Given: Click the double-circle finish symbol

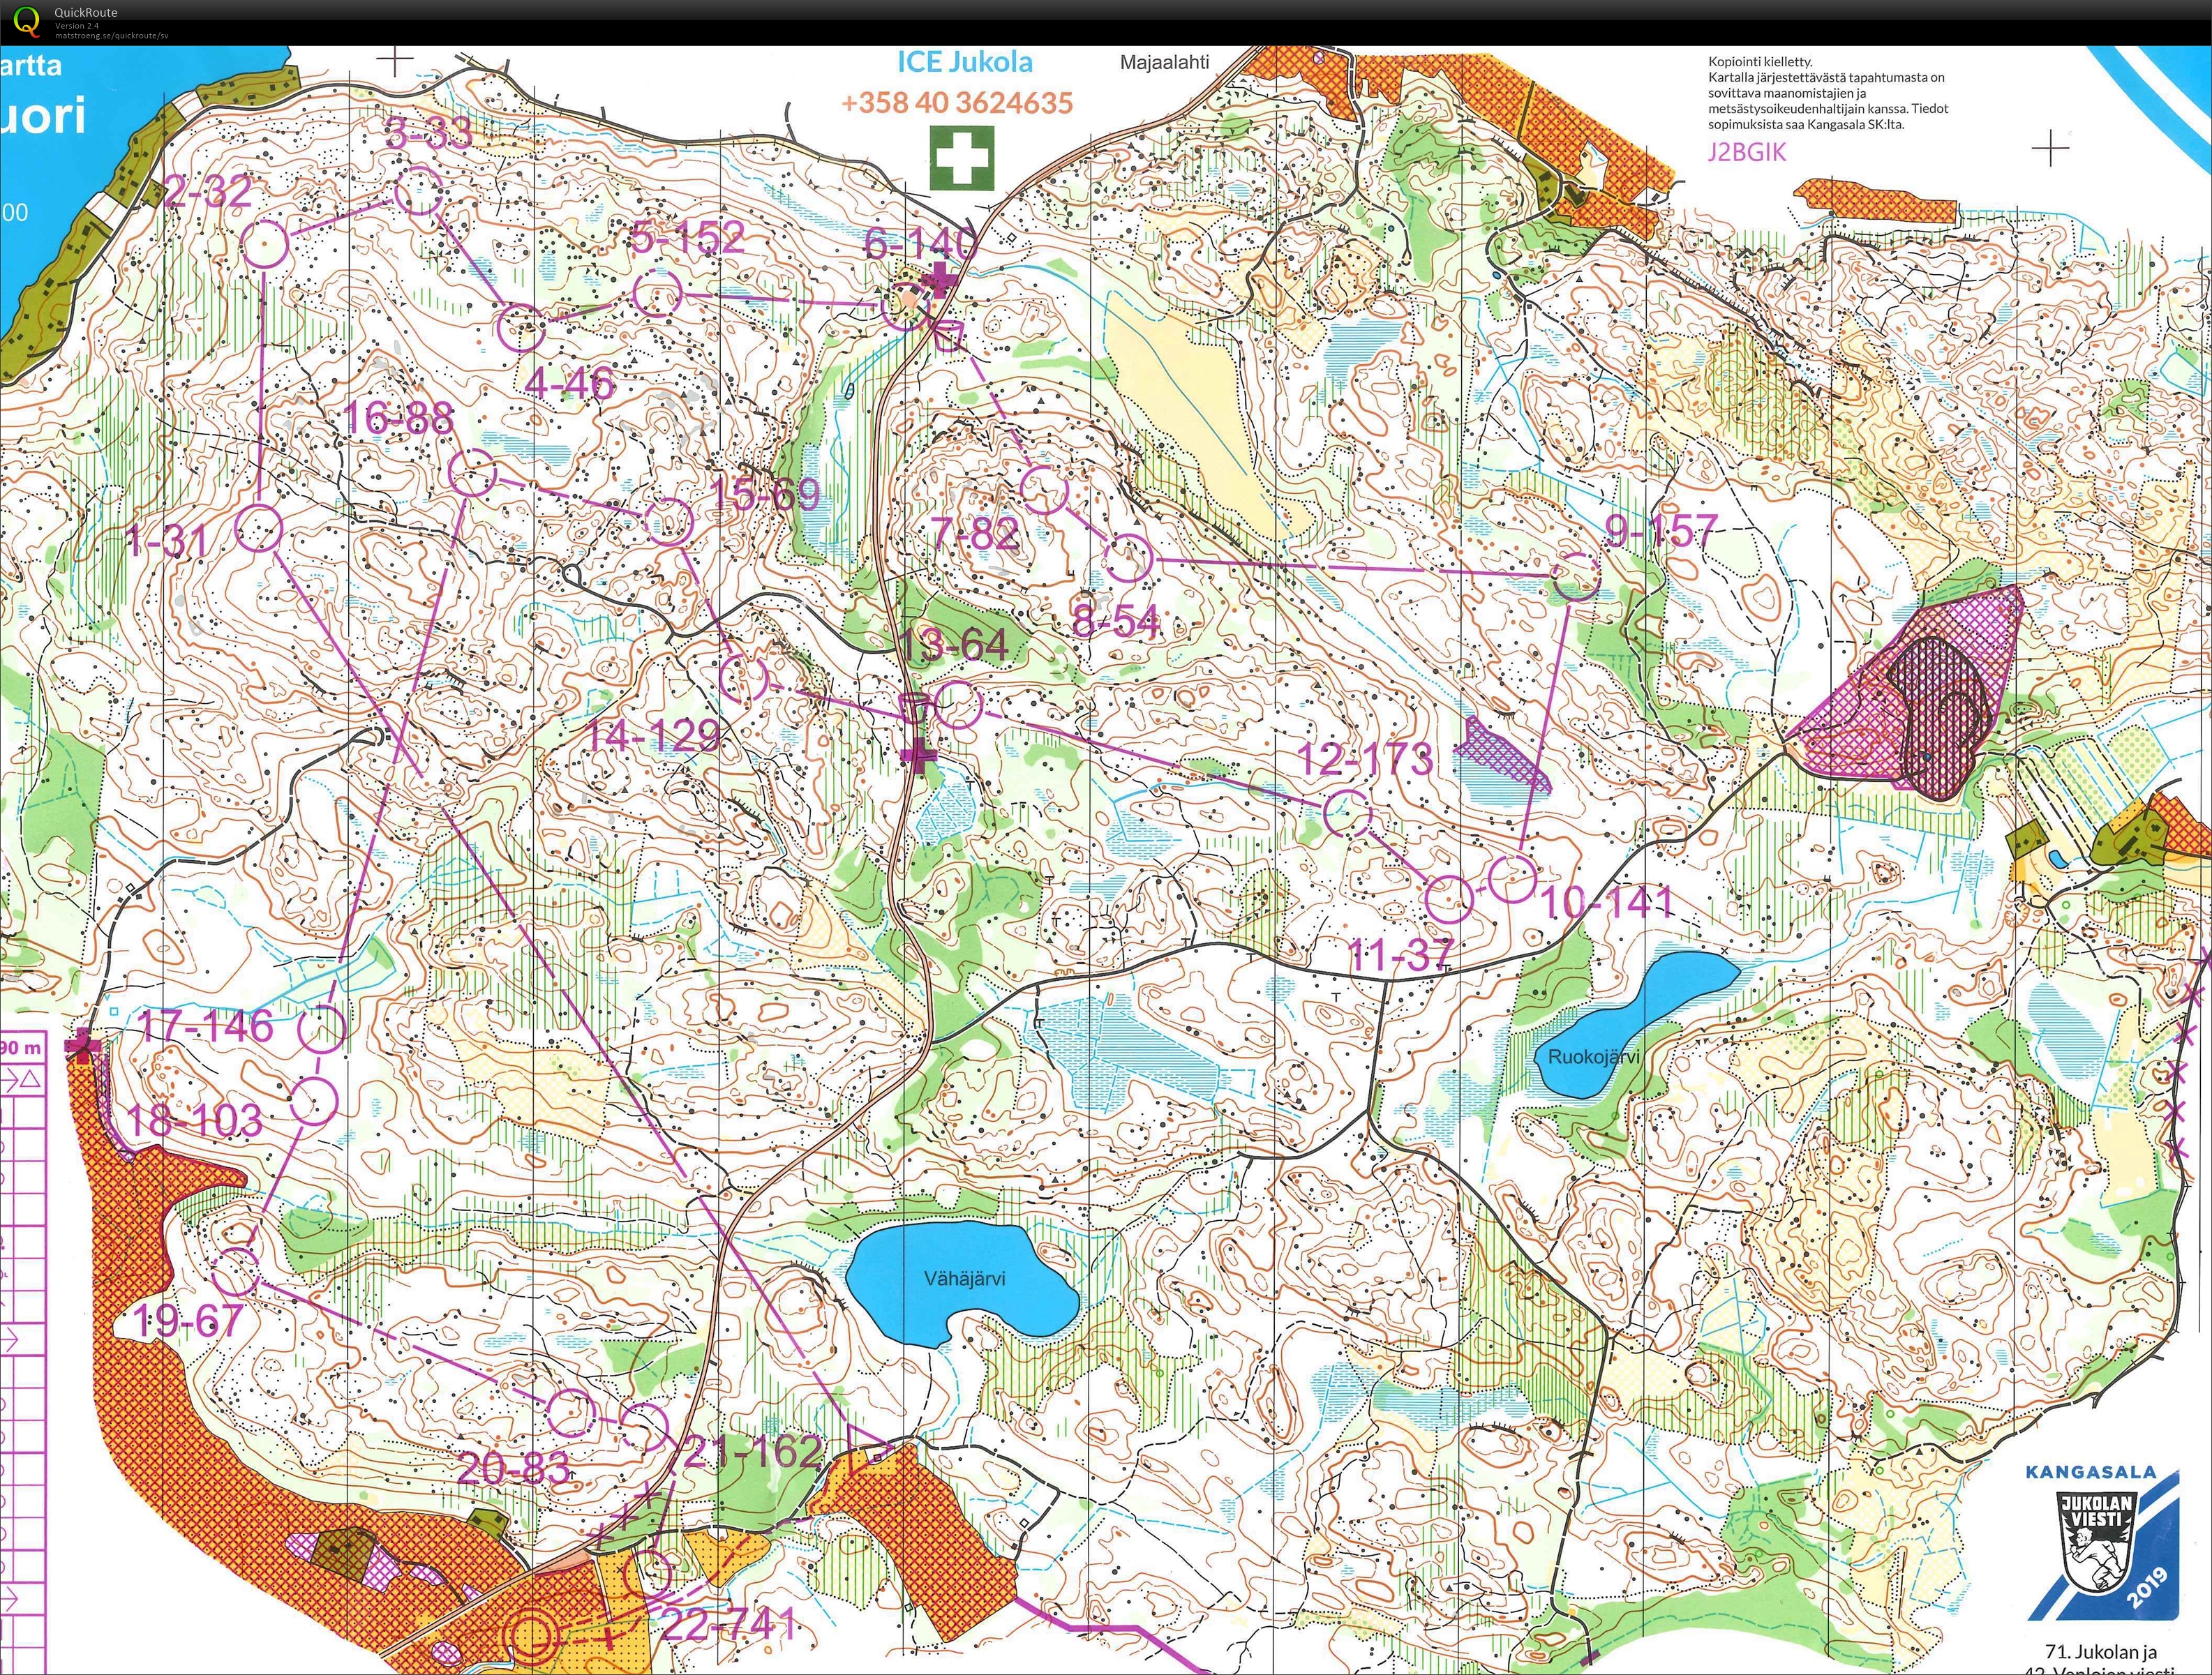Looking at the screenshot, I should 531,1635.
